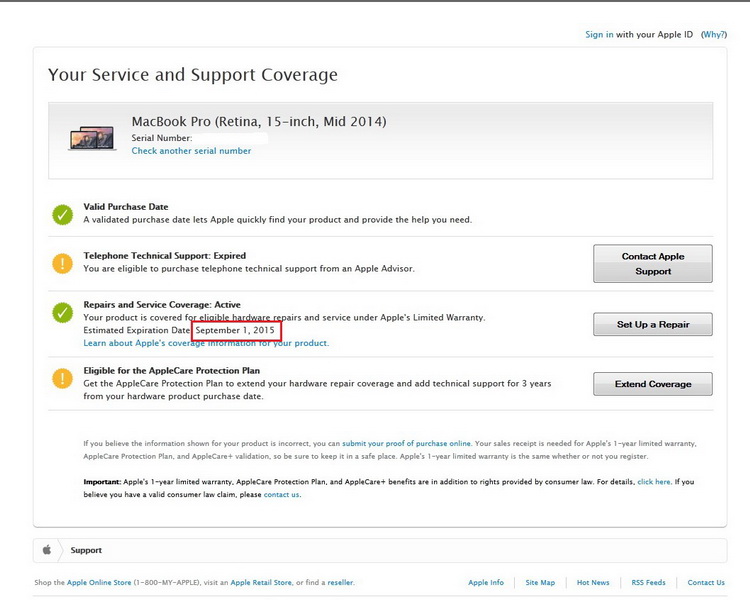Image resolution: width=750 pixels, height=600 pixels.
Task: Open the Site Map footer link
Action: 540,582
